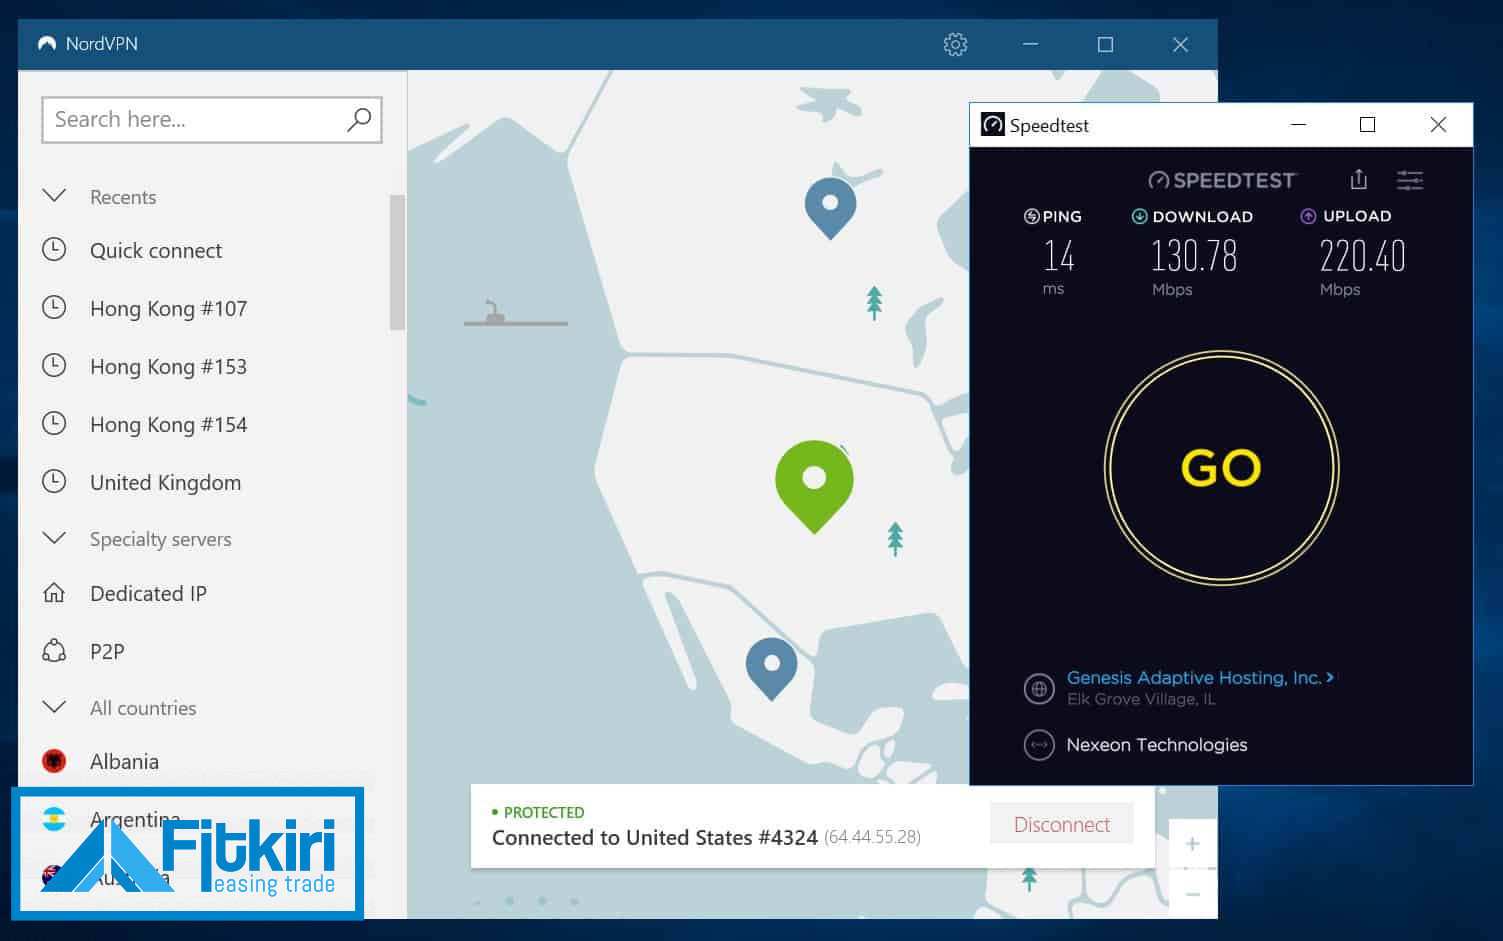Viewport: 1503px width, 941px height.
Task: Maximize the Speedtest window
Action: click(1367, 124)
